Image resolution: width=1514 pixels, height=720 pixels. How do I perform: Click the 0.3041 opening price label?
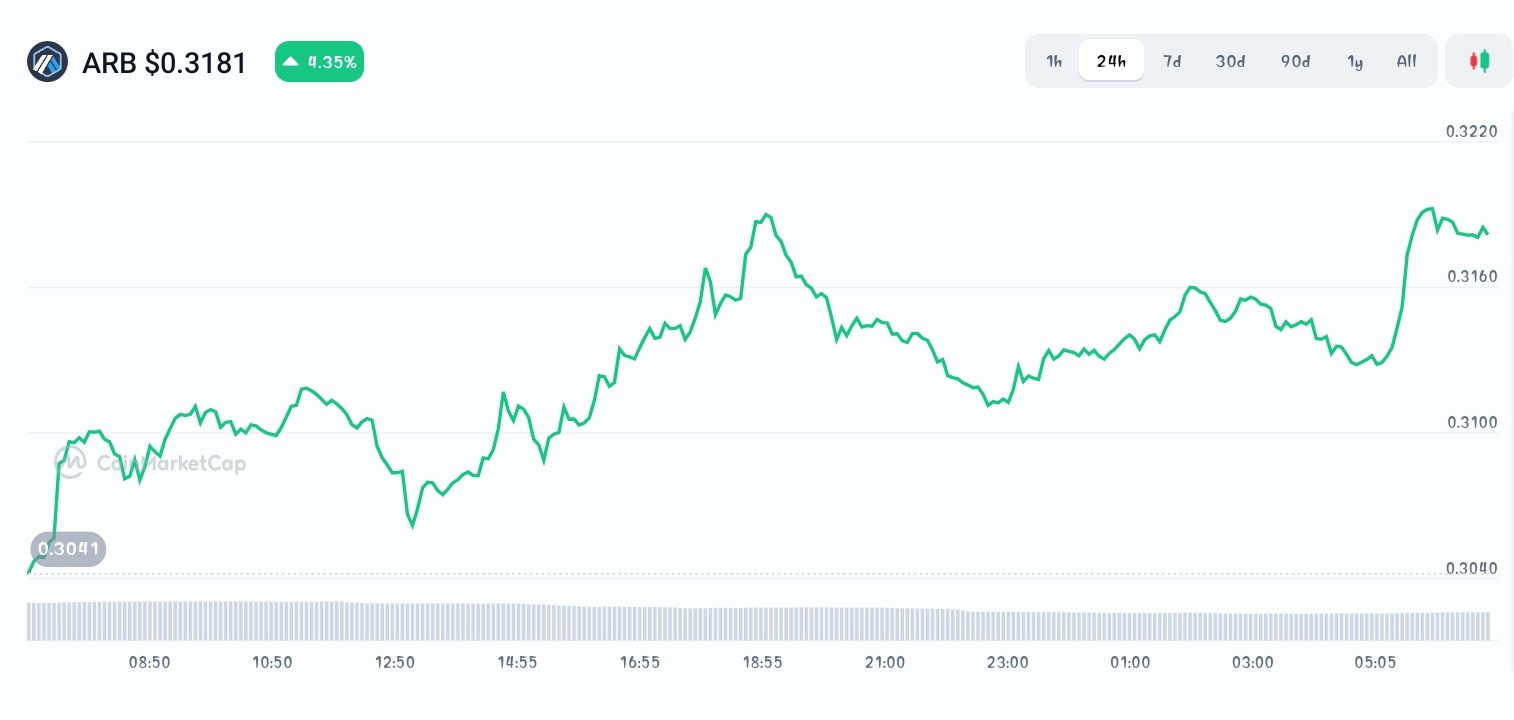click(68, 548)
